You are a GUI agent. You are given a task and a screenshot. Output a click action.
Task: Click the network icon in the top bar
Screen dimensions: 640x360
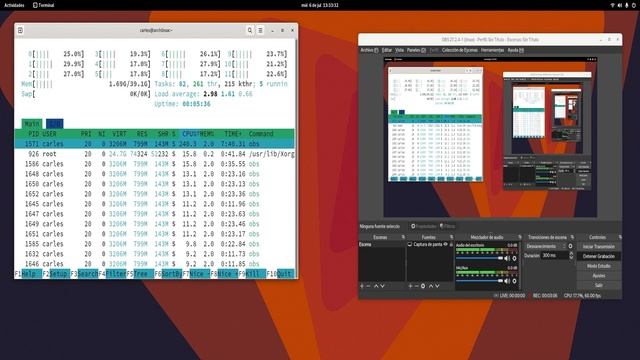tap(612, 5)
